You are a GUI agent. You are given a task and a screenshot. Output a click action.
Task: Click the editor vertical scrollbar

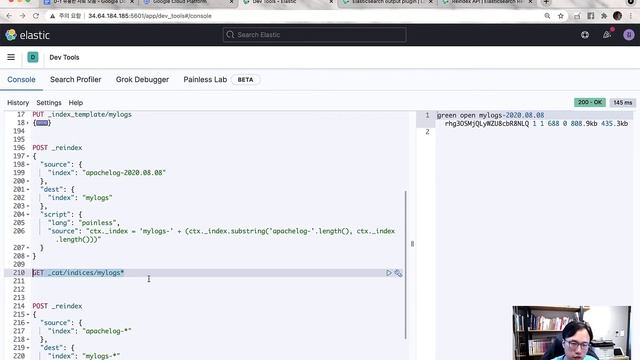(x=406, y=264)
